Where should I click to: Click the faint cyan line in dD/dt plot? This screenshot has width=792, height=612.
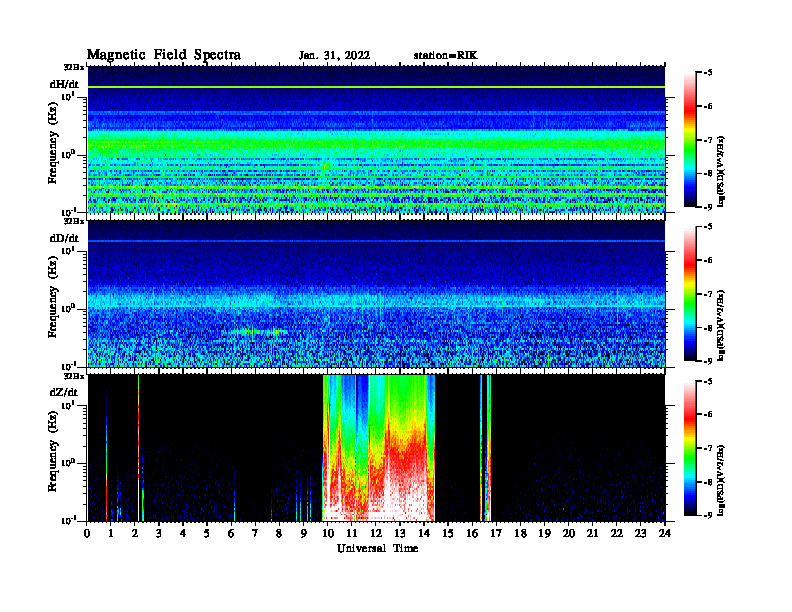376,241
